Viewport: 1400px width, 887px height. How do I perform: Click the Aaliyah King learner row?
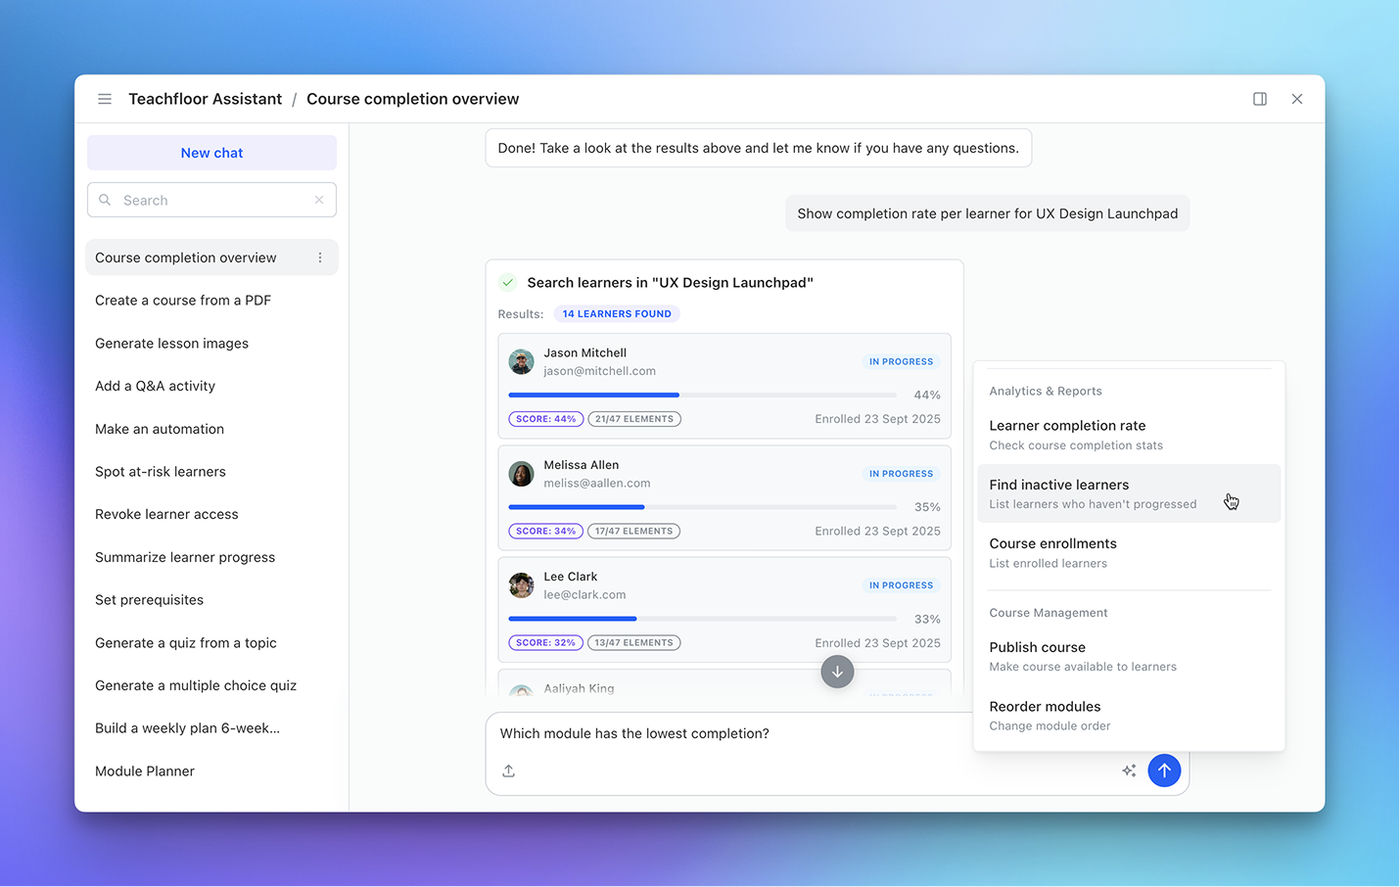[725, 683]
